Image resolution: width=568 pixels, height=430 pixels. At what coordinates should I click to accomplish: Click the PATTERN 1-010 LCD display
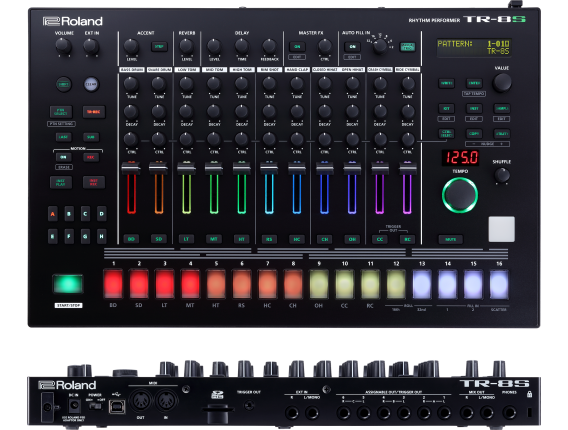474,47
